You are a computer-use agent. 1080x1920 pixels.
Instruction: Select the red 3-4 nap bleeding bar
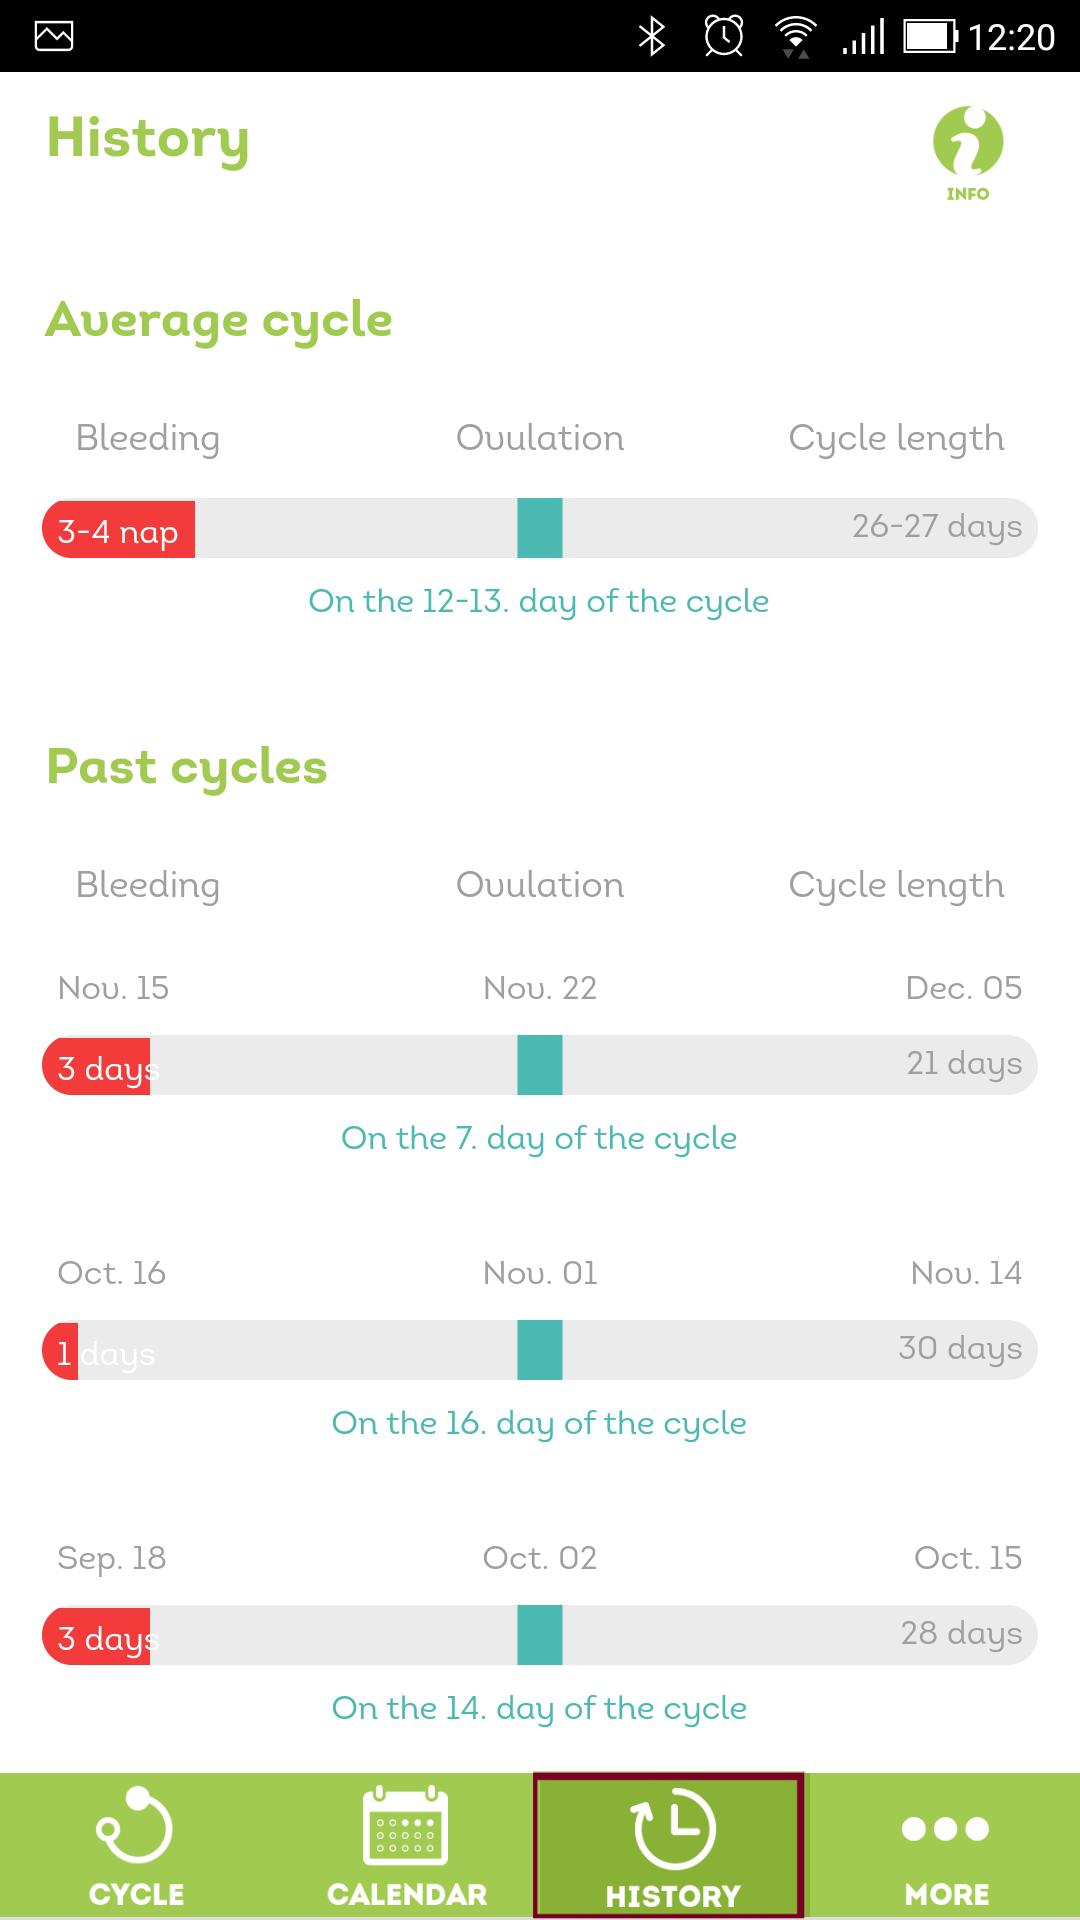[x=118, y=528]
